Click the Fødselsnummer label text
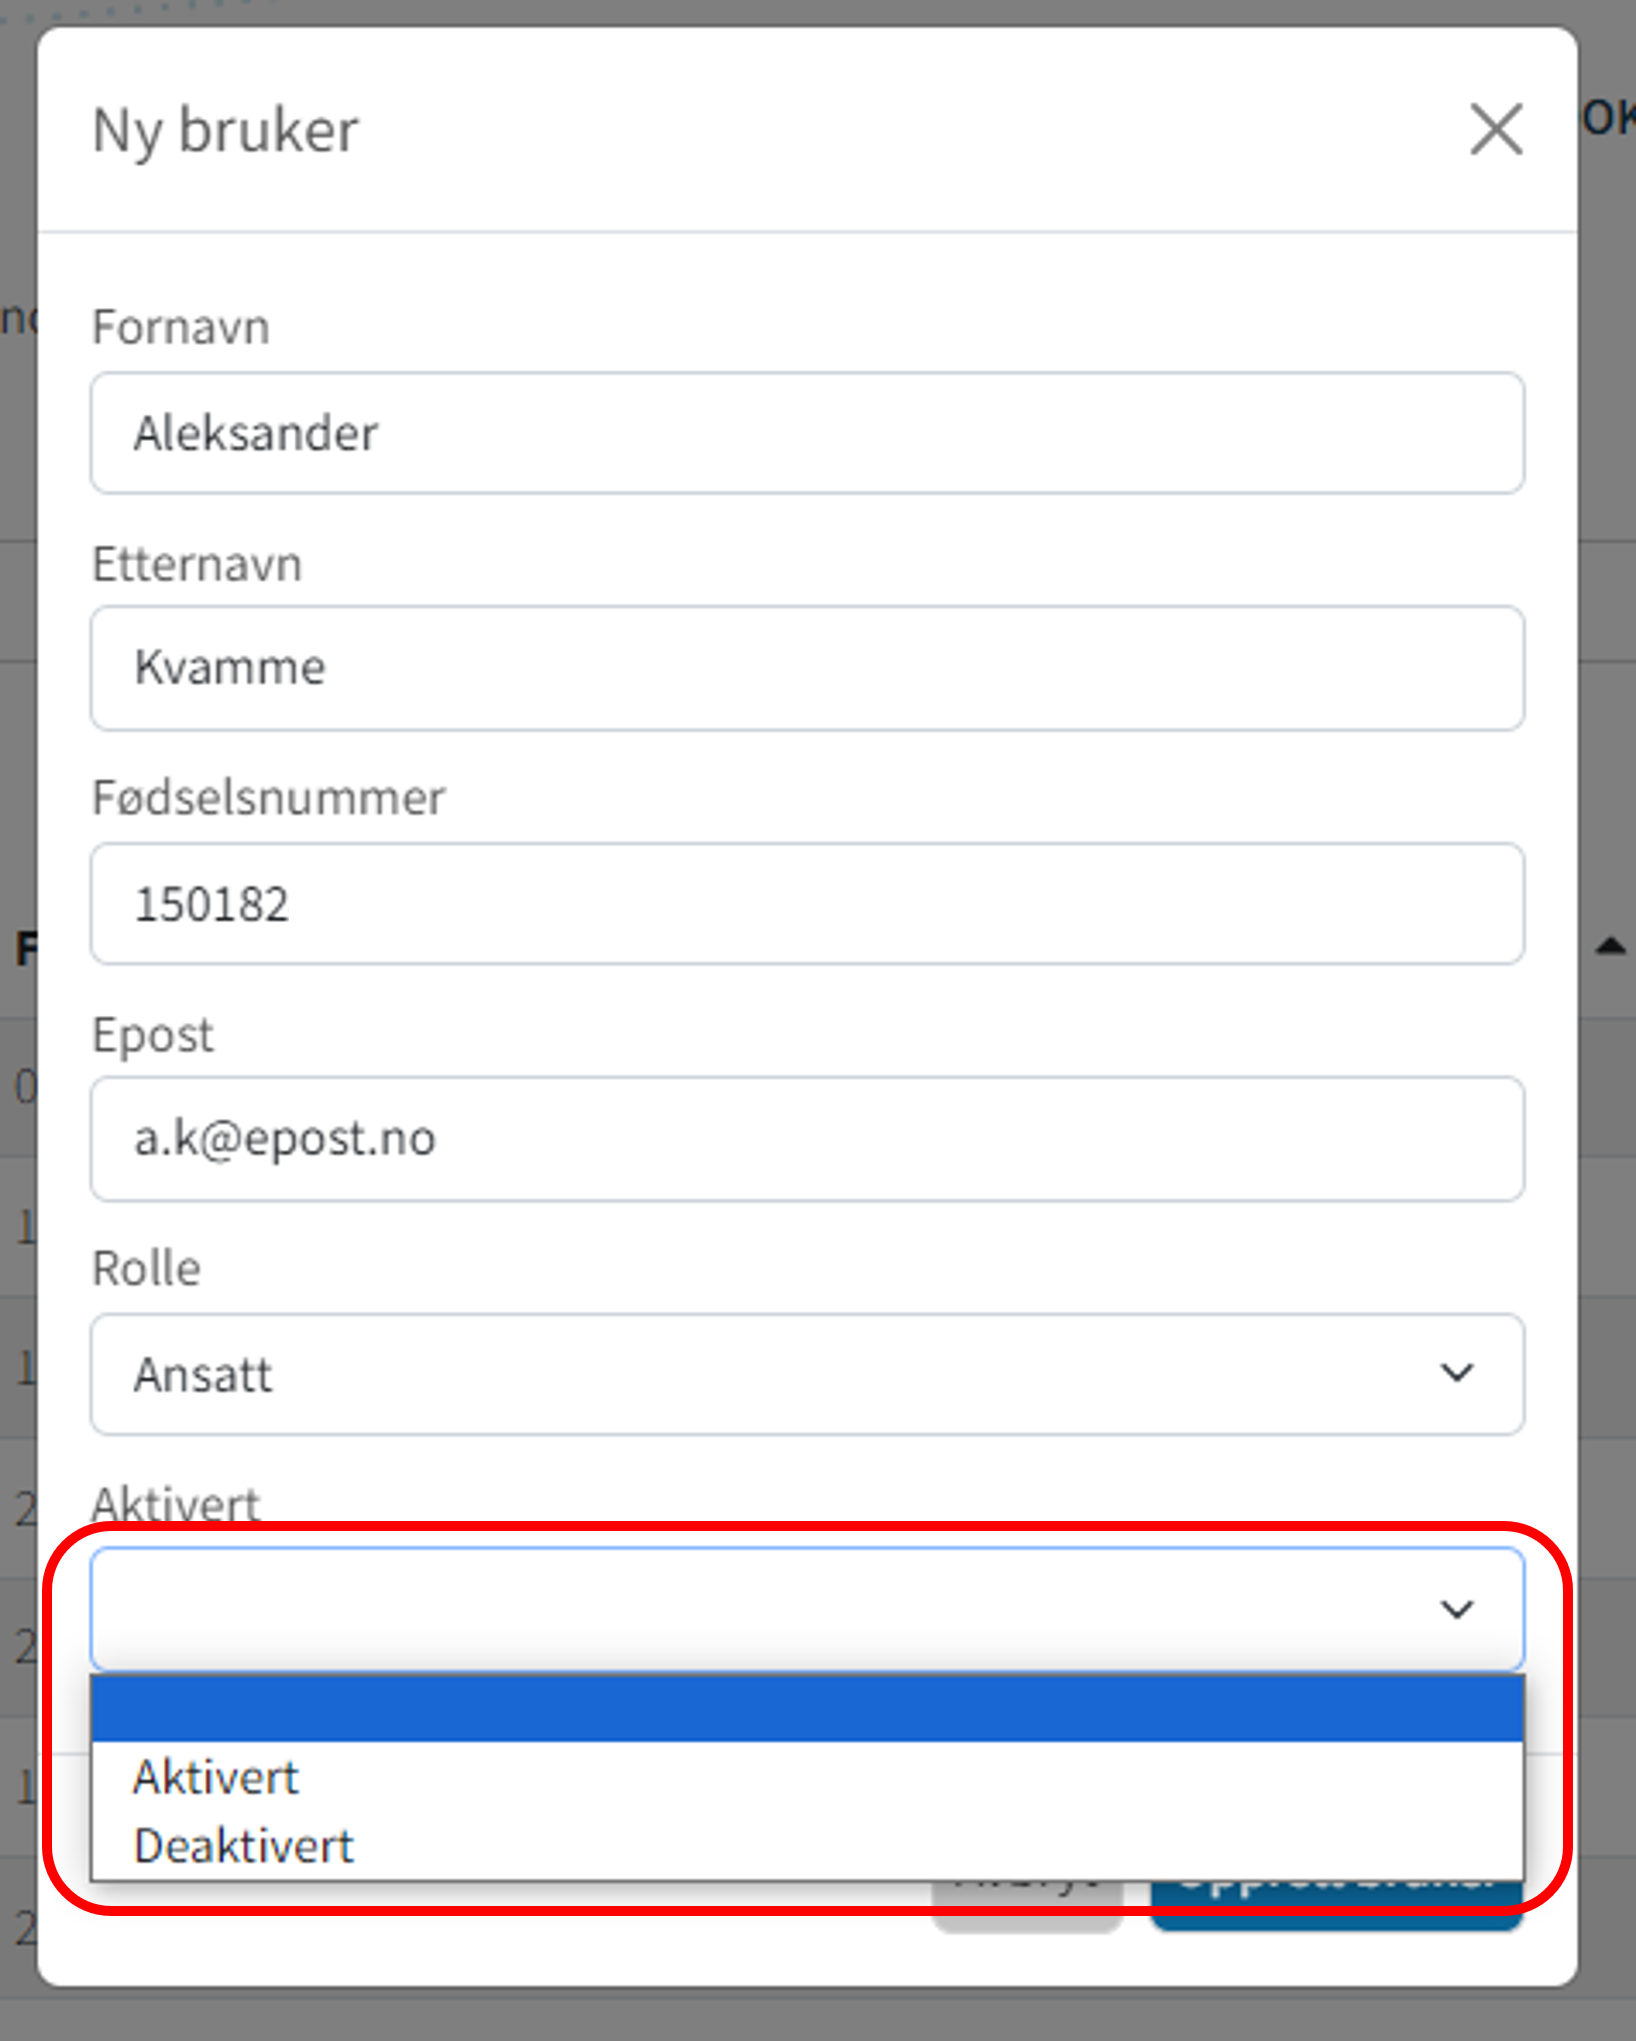The width and height of the screenshot is (1636, 2041). point(268,798)
